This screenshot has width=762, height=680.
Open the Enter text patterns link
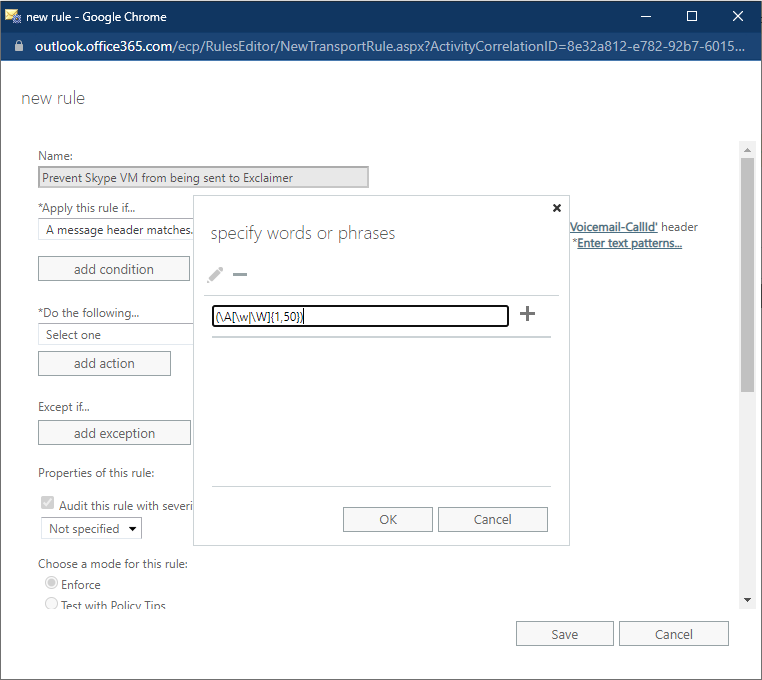629,243
